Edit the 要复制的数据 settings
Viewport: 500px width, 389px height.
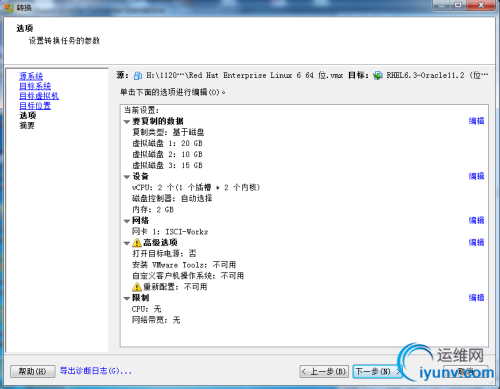[476, 121]
